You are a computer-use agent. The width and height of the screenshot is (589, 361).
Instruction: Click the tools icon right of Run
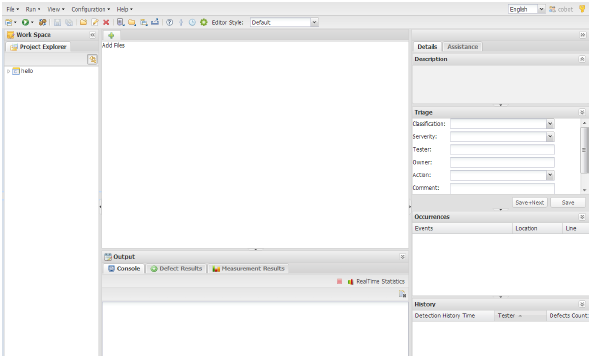click(42, 23)
